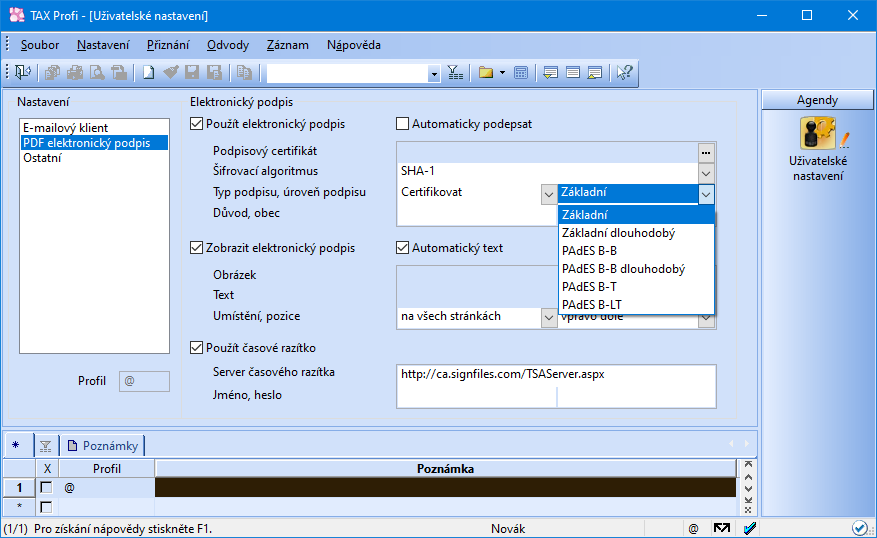This screenshot has width=877, height=538.
Task: Click the grayed copy-records toolbar icon
Action: [x=53, y=73]
